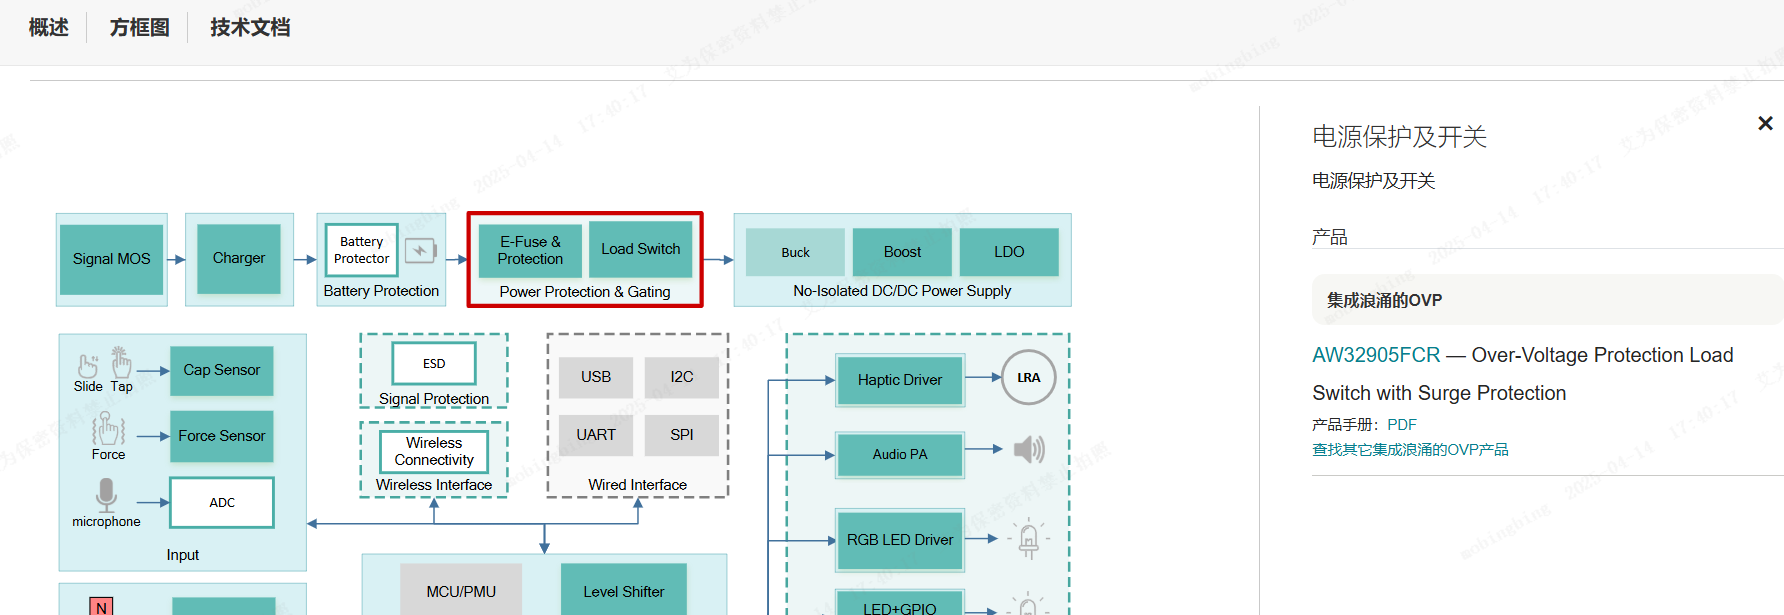Screen dimensions: 1784x615
Task: Click the Tap gesture hand icon
Action: pyautogui.click(x=121, y=362)
